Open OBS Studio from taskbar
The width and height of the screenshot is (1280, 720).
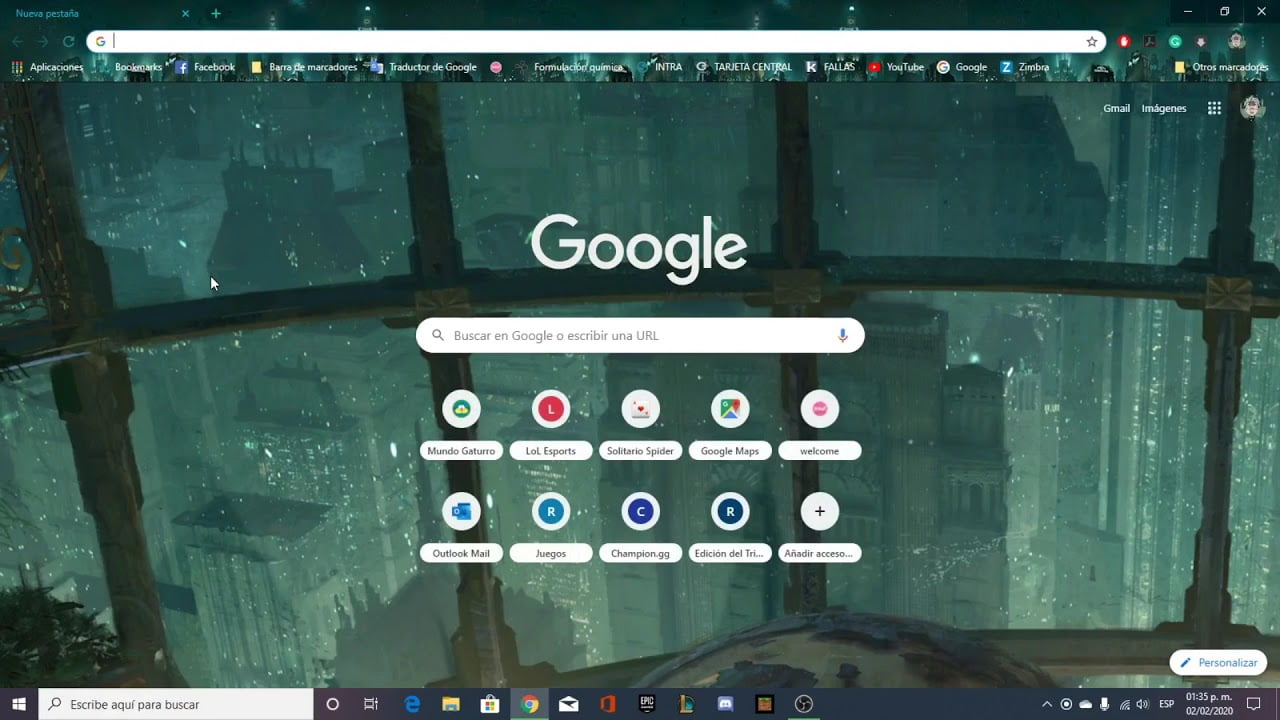(x=803, y=704)
